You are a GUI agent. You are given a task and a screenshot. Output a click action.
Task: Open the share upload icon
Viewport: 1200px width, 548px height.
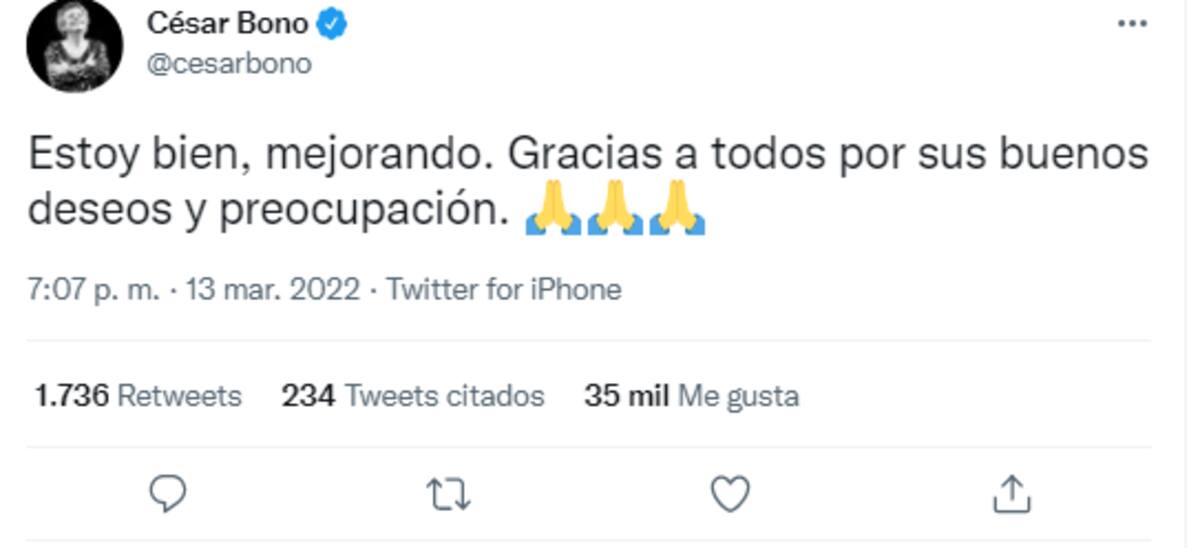click(x=1011, y=492)
